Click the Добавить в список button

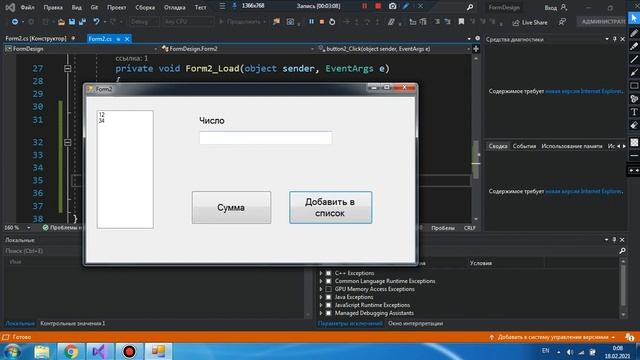pyautogui.click(x=330, y=207)
